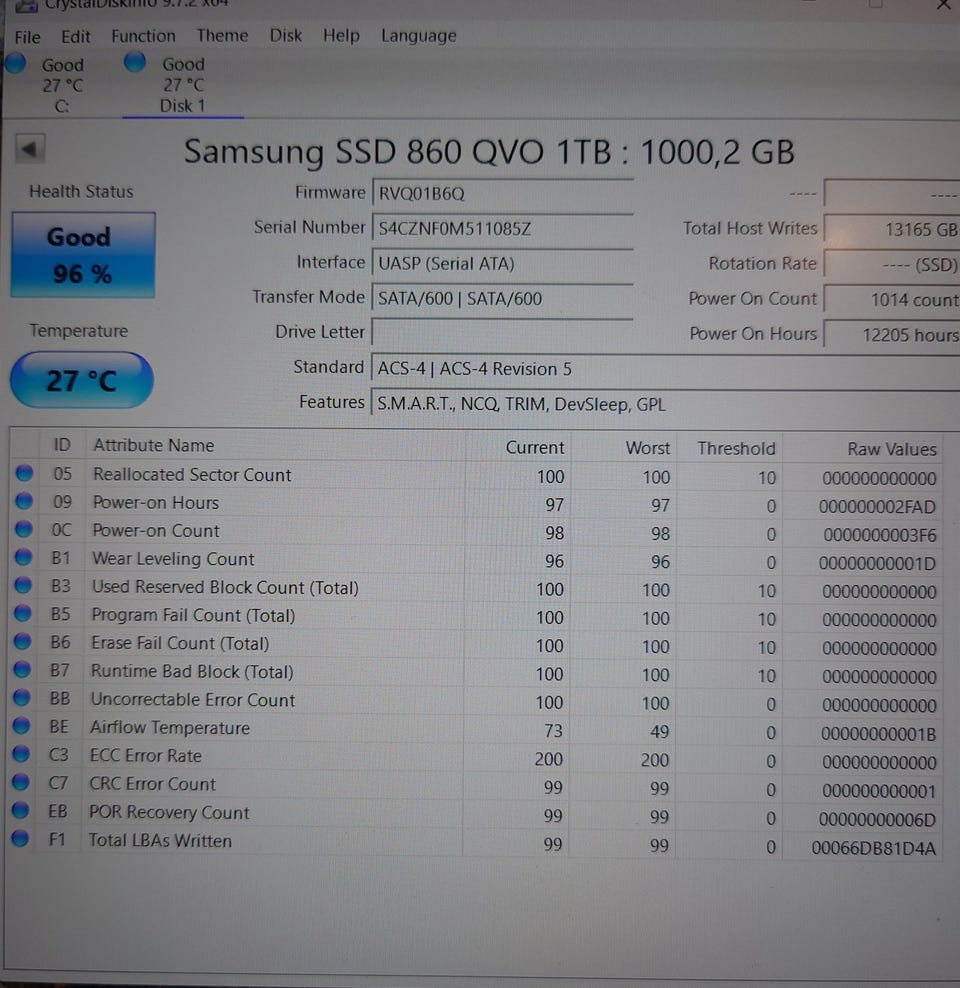This screenshot has height=988, width=960.
Task: Click the Firmware field RVQ01B6Q
Action: [x=503, y=193]
